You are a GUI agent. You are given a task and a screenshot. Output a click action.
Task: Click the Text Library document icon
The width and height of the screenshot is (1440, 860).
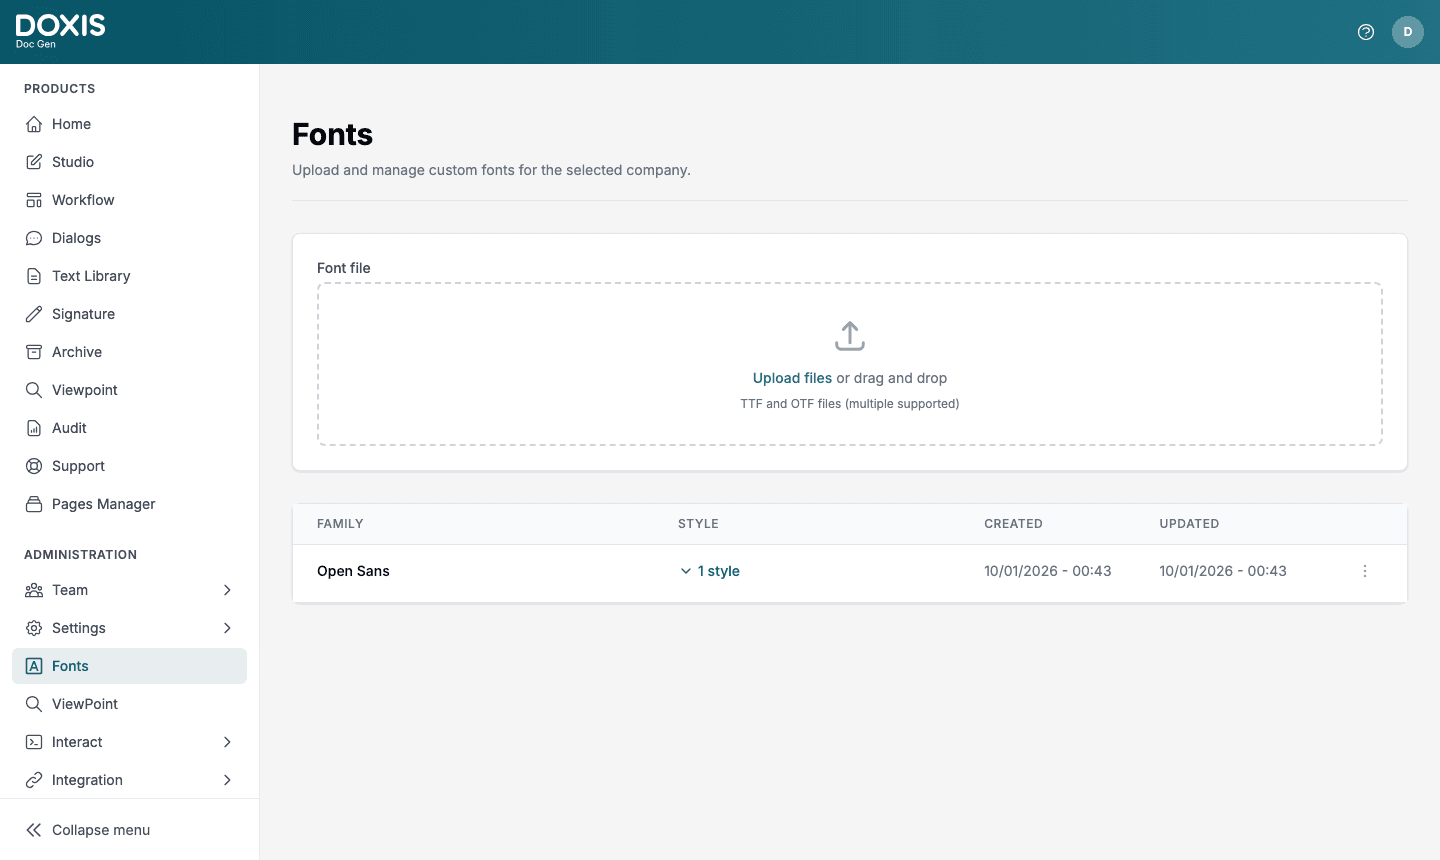[x=34, y=276]
